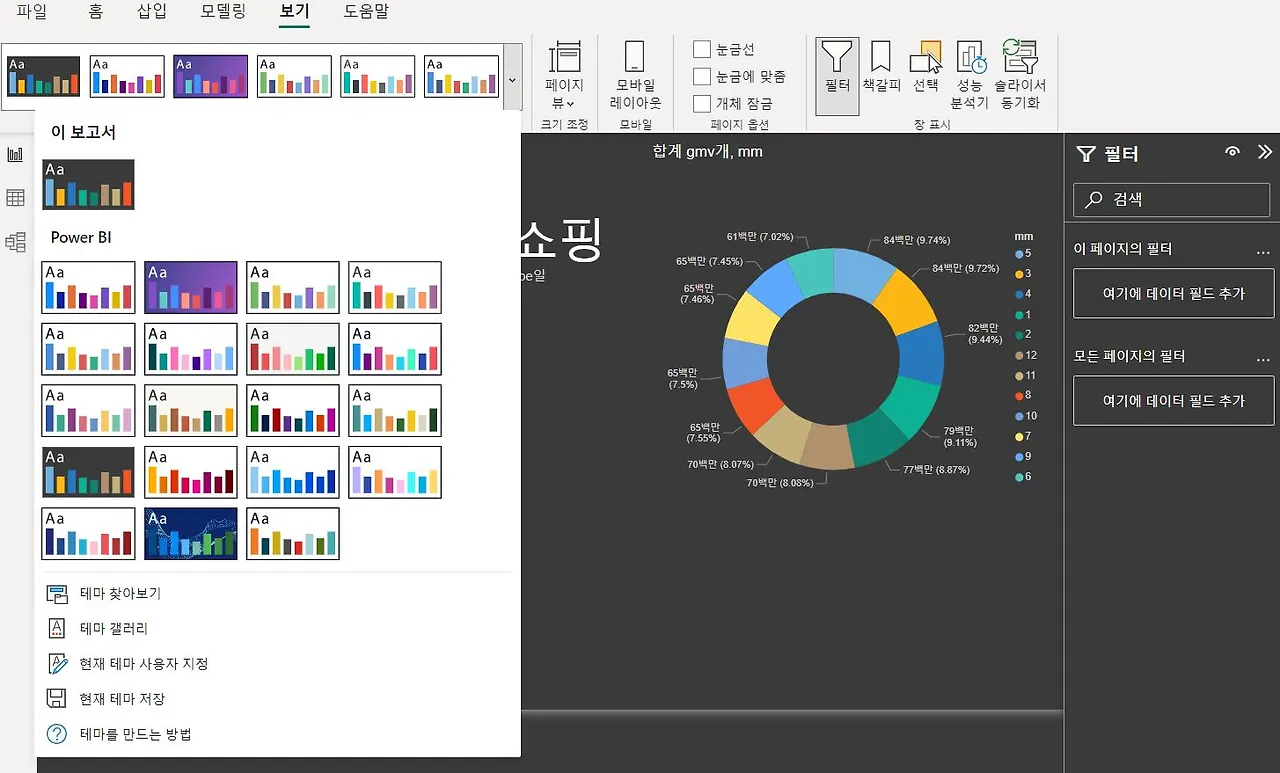
Task: Open the 선택 selection pane
Action: [926, 68]
